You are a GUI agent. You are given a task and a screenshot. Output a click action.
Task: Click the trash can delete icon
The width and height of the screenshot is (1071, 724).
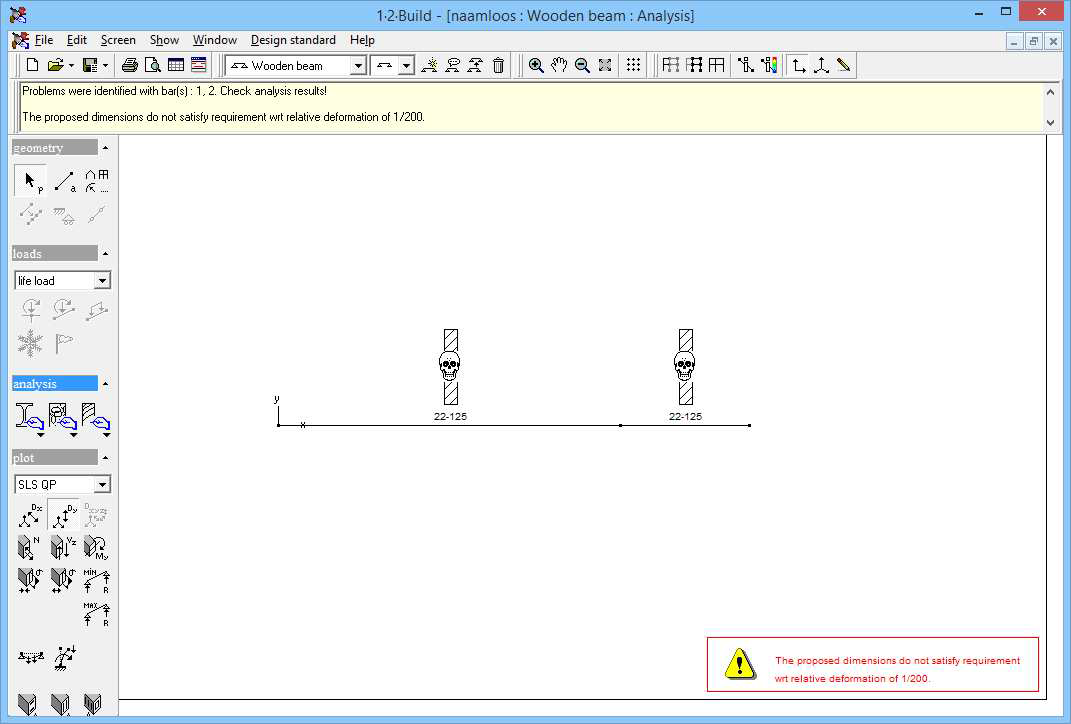pos(498,65)
